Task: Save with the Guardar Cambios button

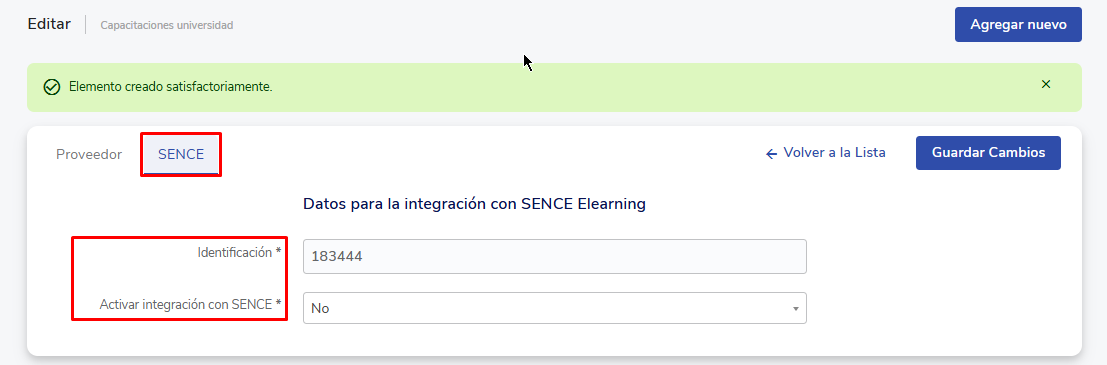Action: coord(988,153)
